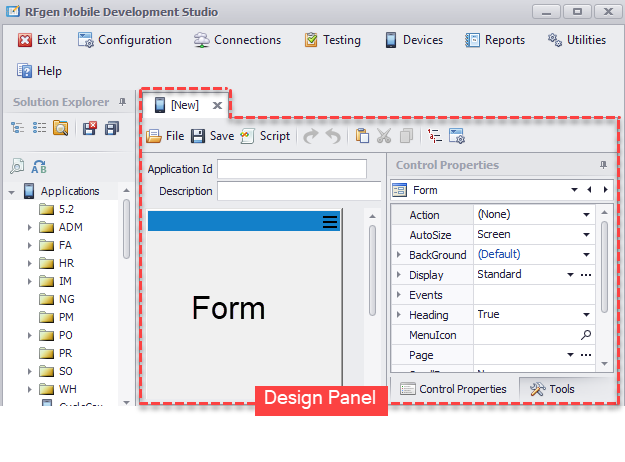Click the Page property ellipsis button
625x462 pixels.
point(586,355)
